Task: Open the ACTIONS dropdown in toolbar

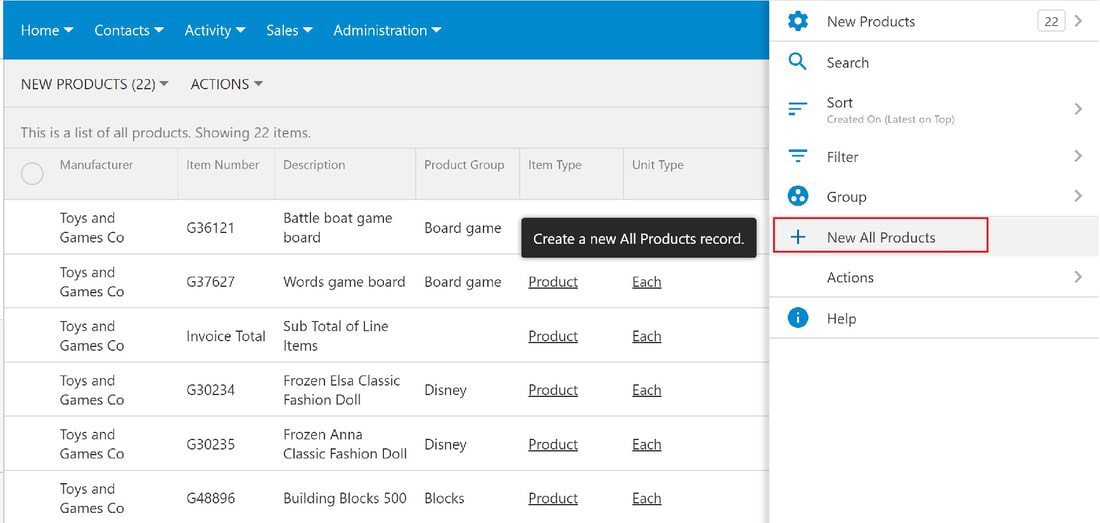Action: click(x=227, y=84)
